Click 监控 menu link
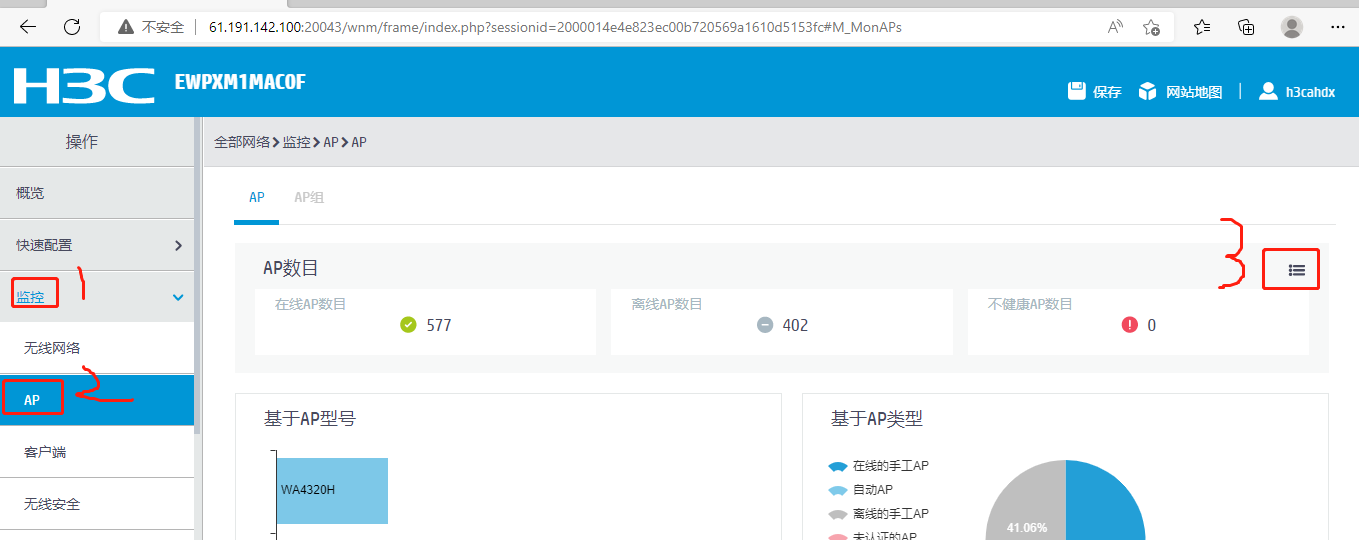Viewport: 1359px width, 540px height. tap(30, 297)
